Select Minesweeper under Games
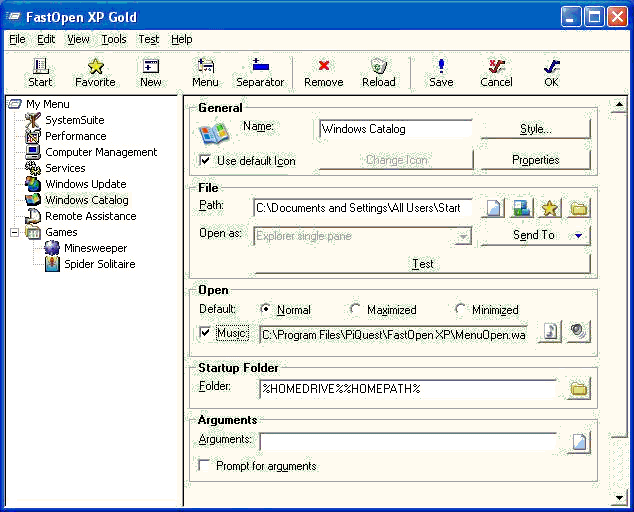Screen dimensions: 634x512 coord(95,248)
